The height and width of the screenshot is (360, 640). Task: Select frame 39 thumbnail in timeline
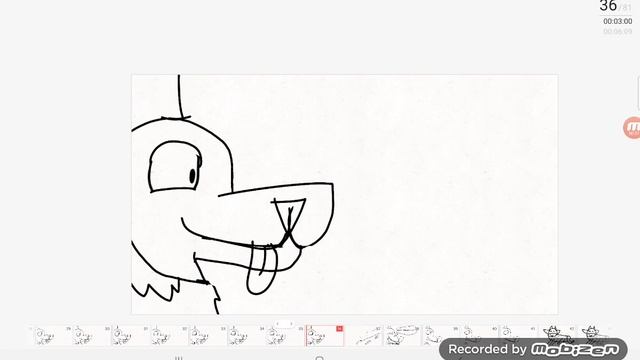click(x=441, y=336)
